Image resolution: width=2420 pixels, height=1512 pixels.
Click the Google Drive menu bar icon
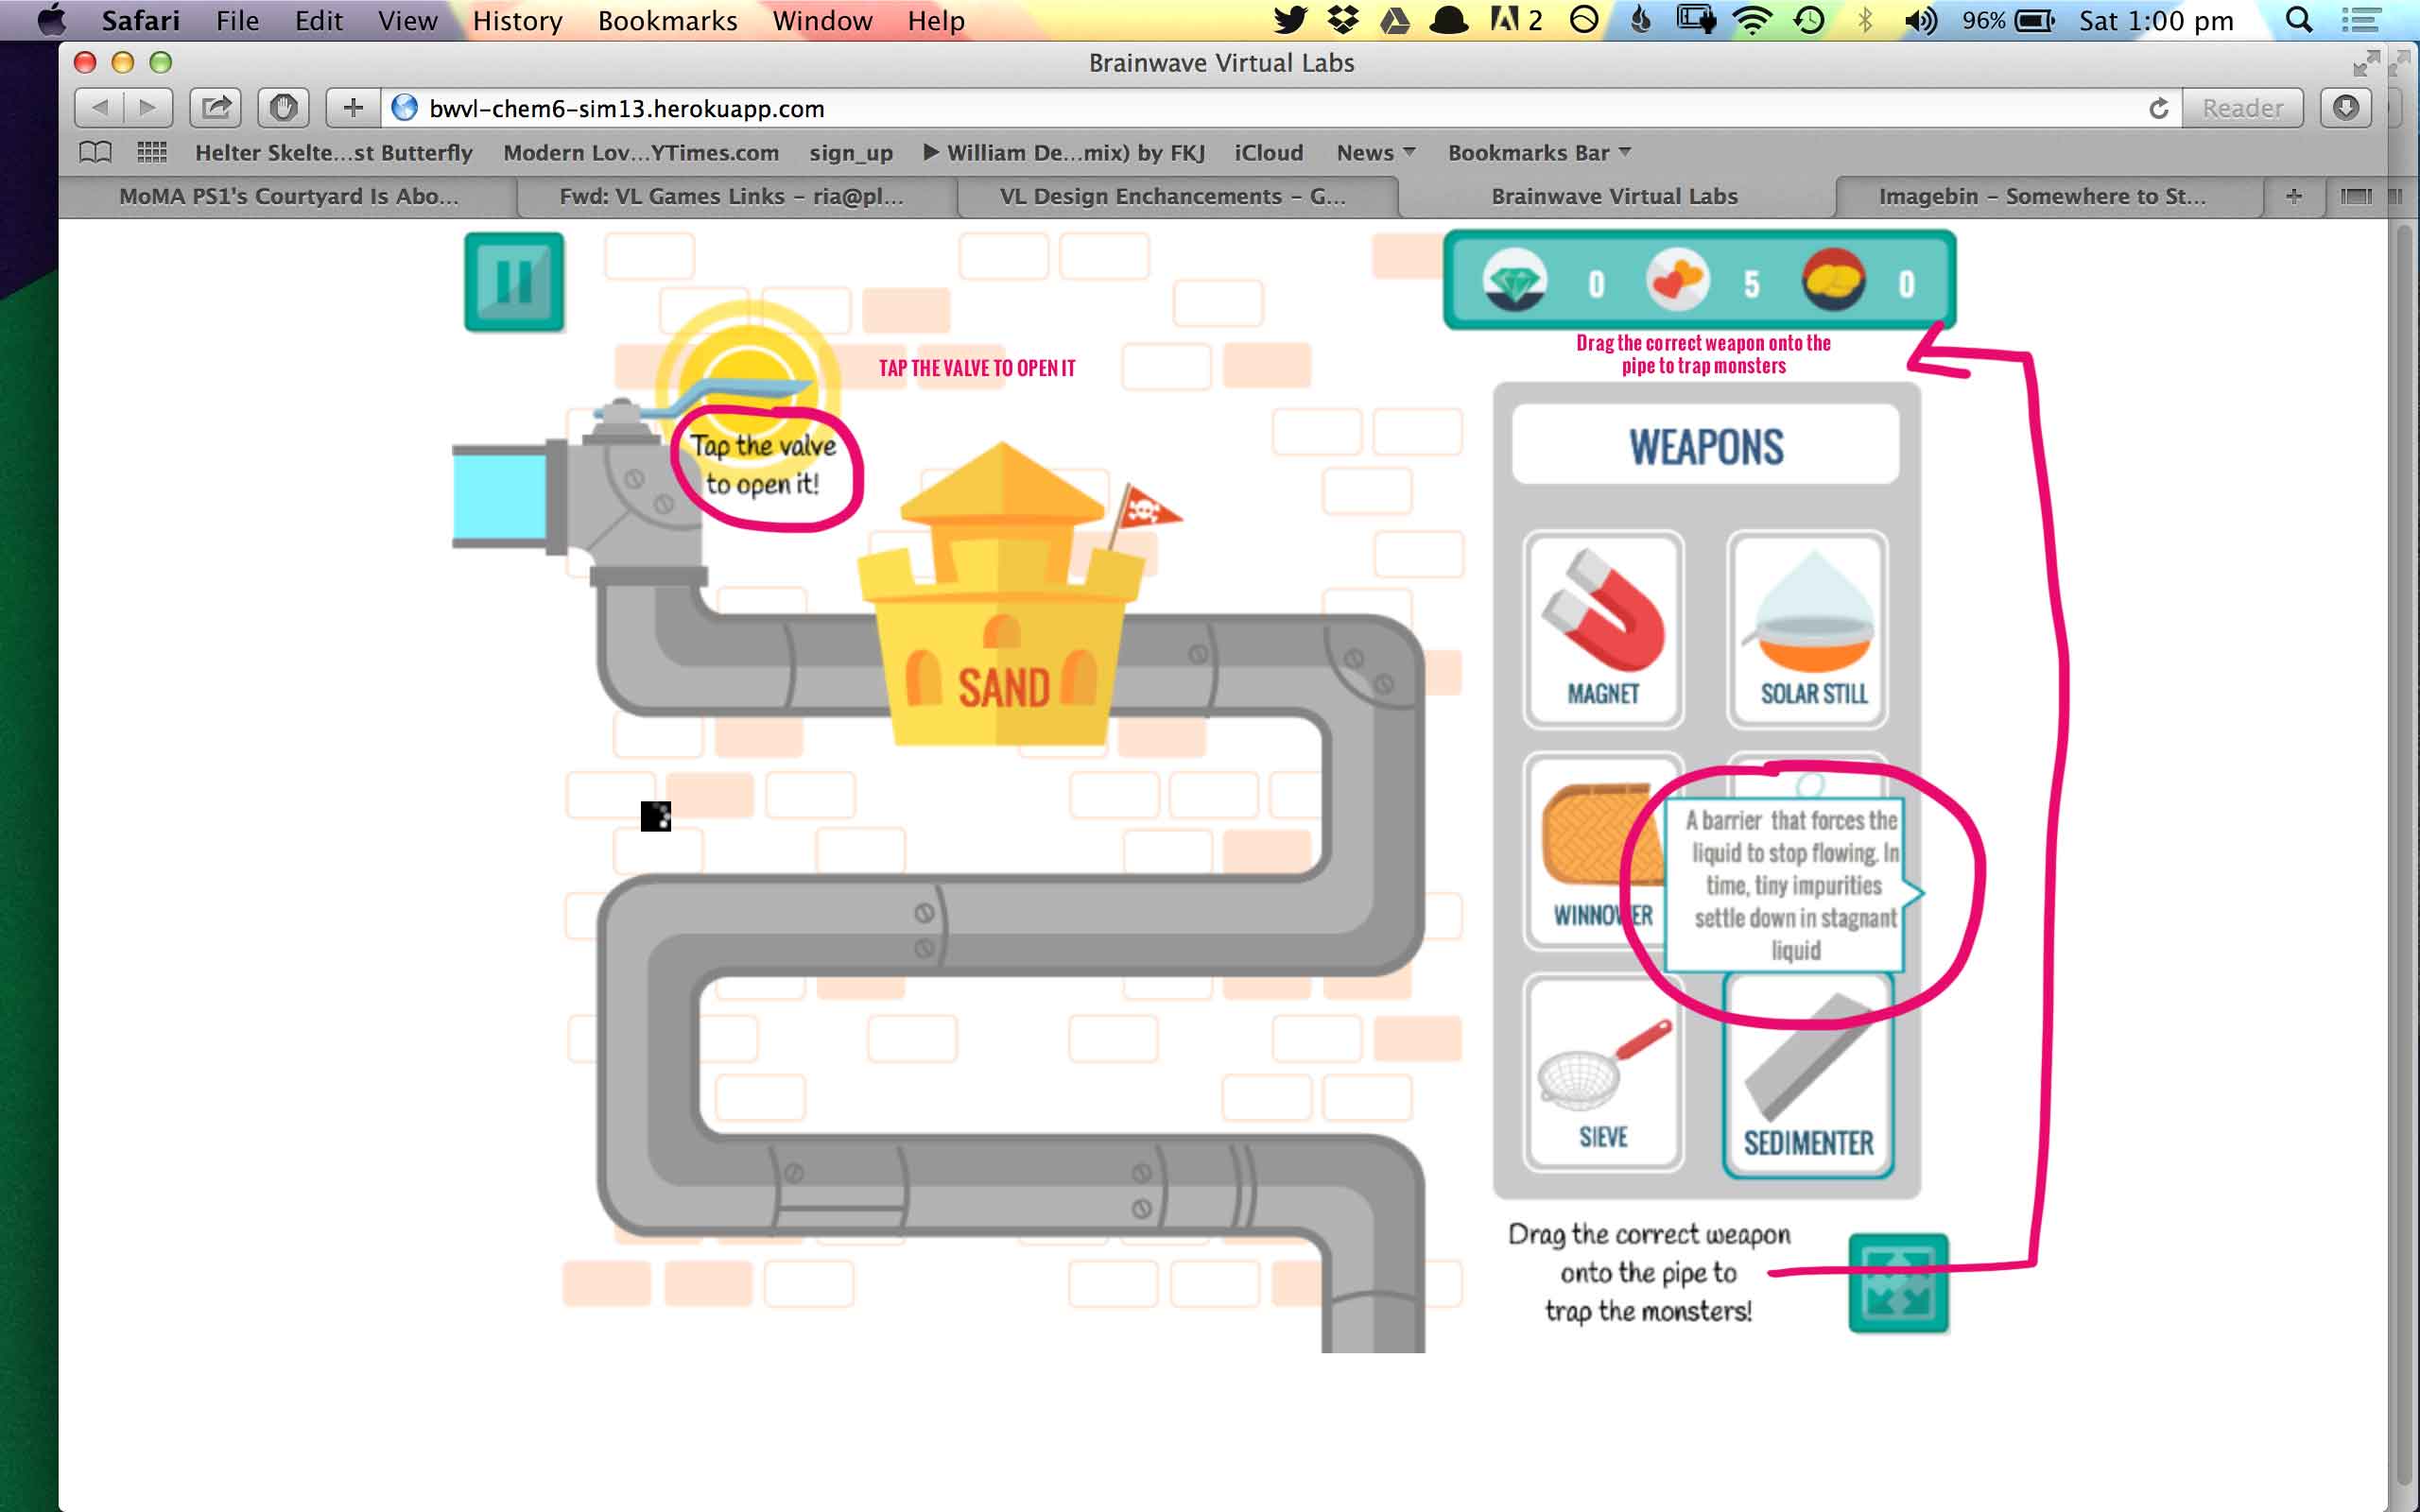1395,20
